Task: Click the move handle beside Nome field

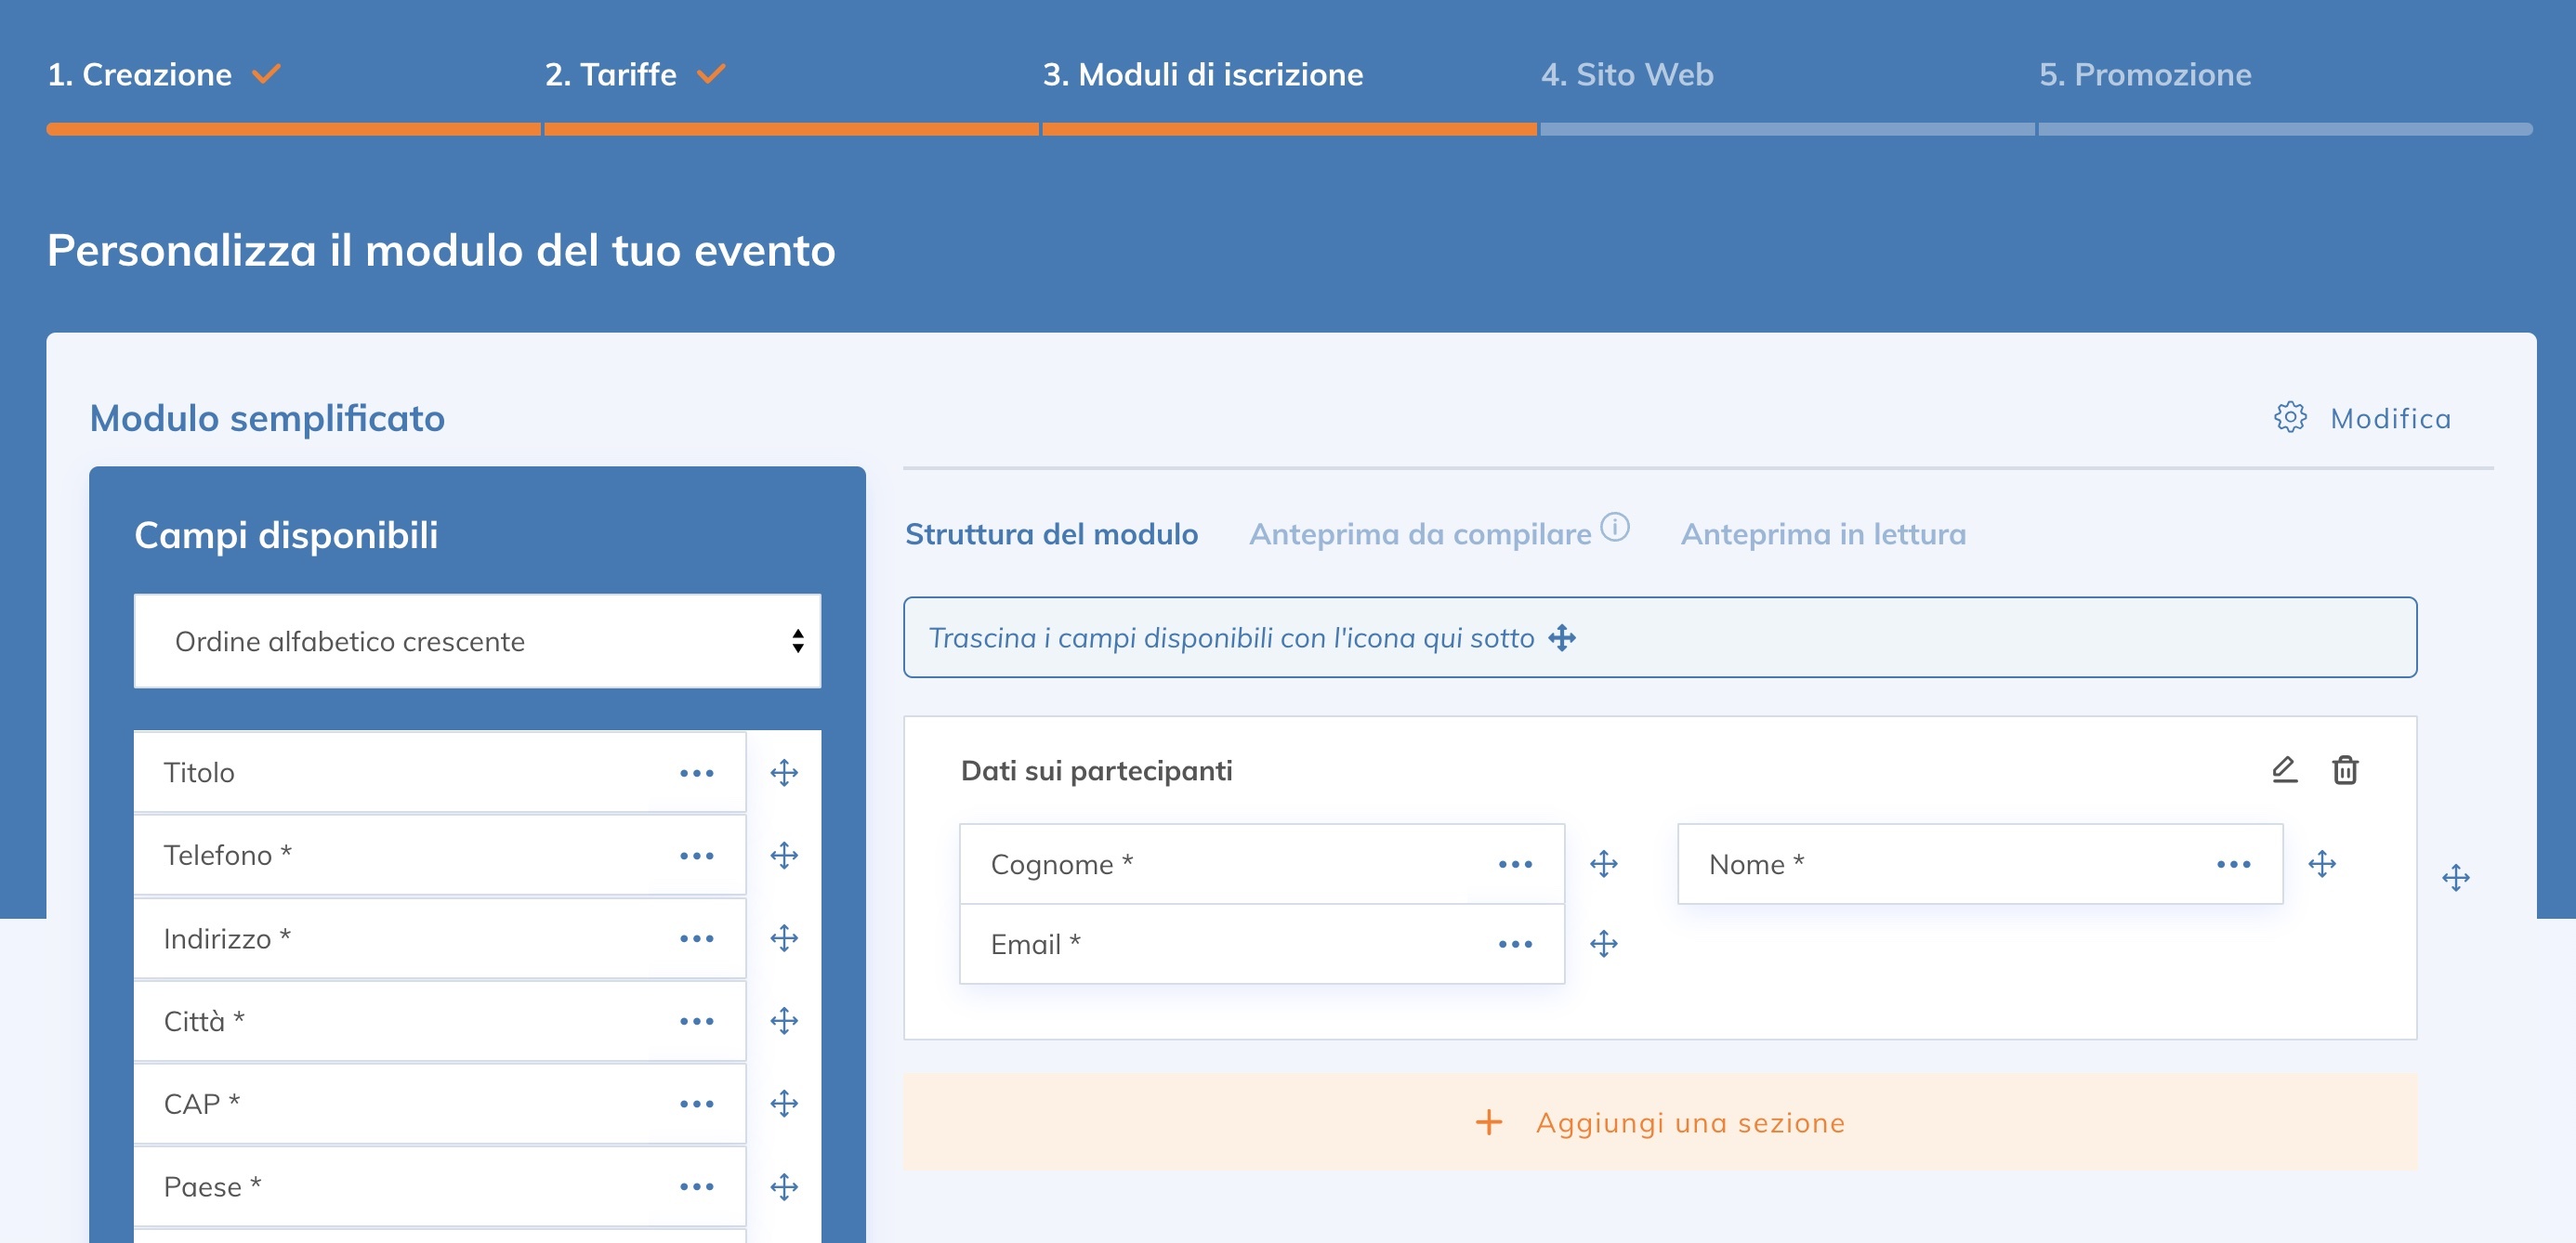Action: (x=2322, y=864)
